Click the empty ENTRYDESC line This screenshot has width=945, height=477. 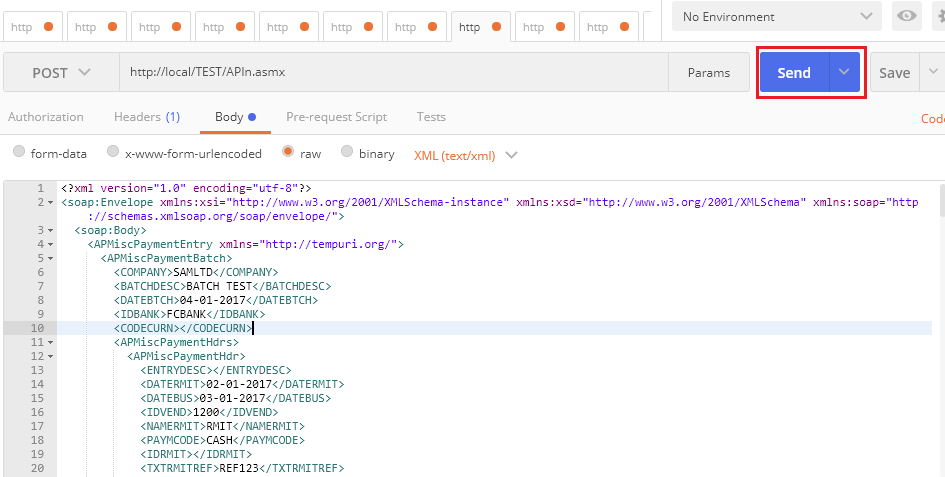216,370
